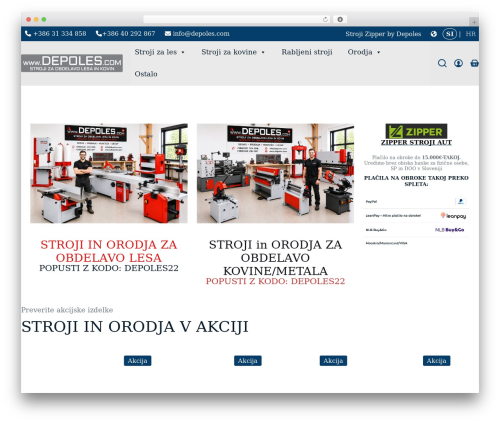Click the third Akcija badge from left
The height and width of the screenshot is (423, 500).
coord(333,361)
